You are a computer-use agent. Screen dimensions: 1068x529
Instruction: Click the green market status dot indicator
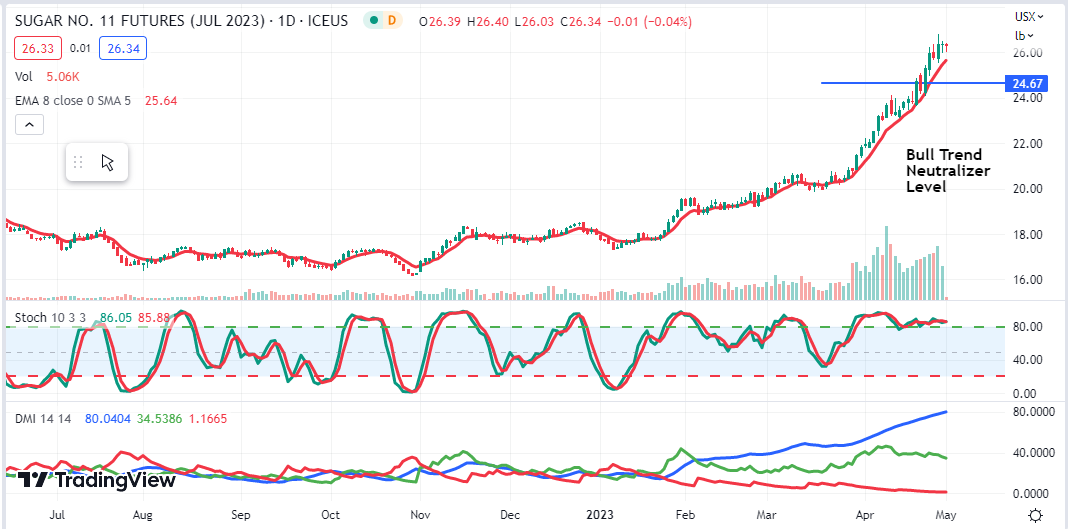click(x=373, y=20)
